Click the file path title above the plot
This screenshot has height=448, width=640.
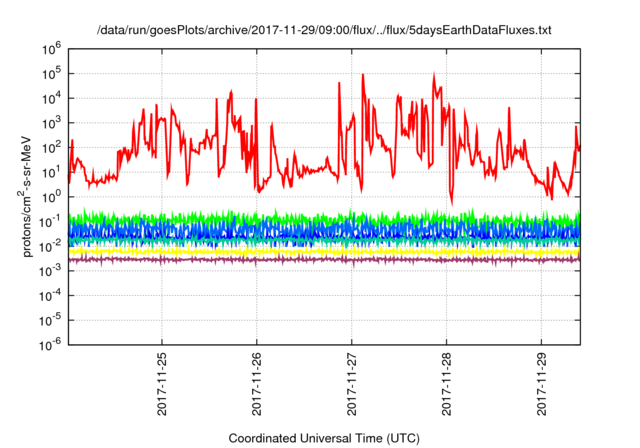click(324, 30)
